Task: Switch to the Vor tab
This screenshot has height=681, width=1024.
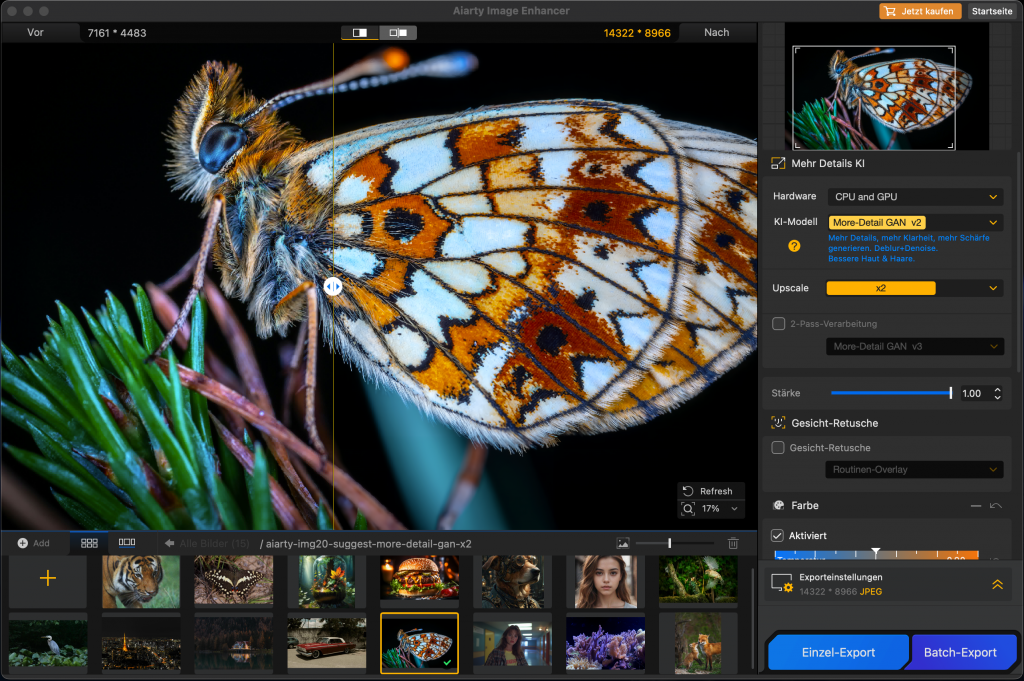Action: (x=37, y=31)
